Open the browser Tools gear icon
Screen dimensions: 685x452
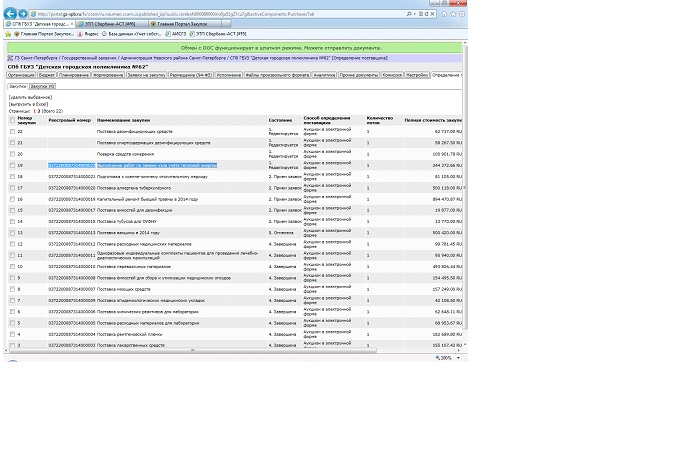(462, 14)
